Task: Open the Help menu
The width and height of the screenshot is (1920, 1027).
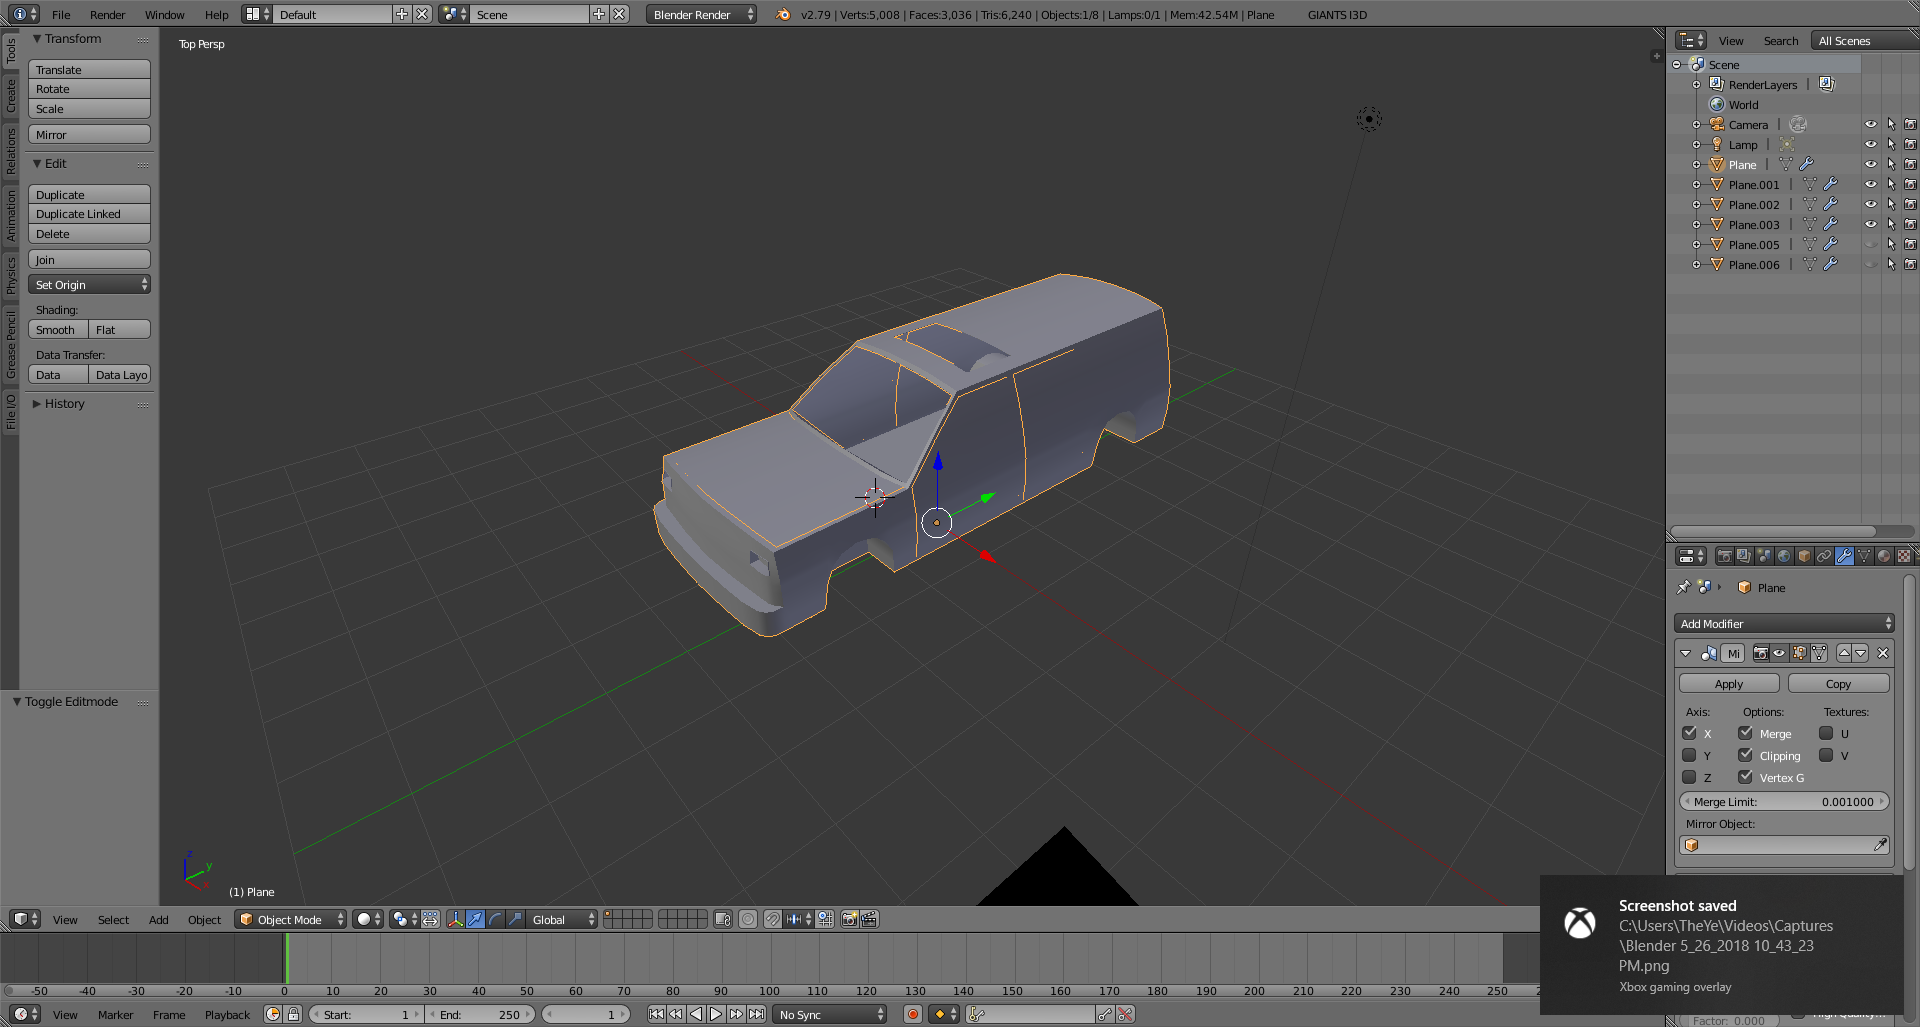Action: [216, 14]
